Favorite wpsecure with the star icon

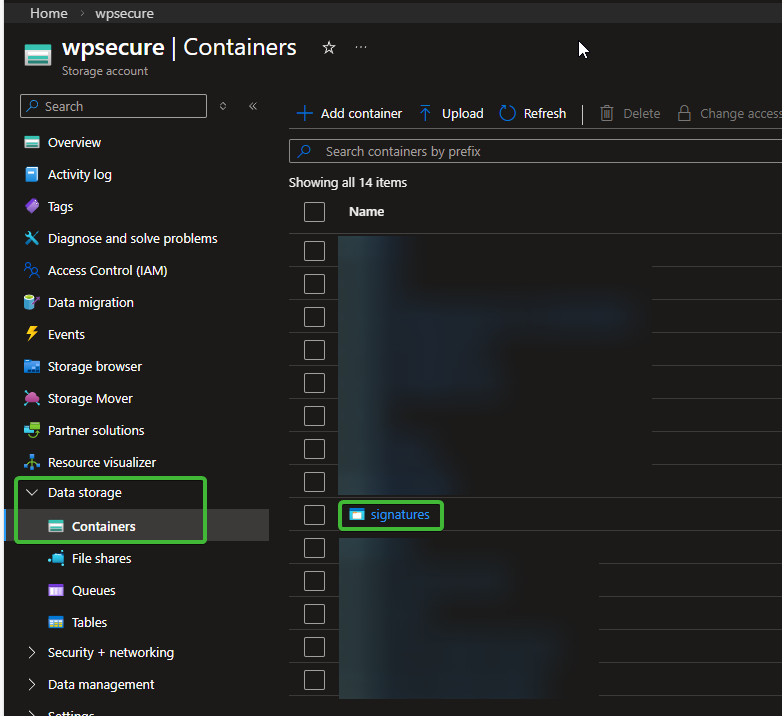329,48
